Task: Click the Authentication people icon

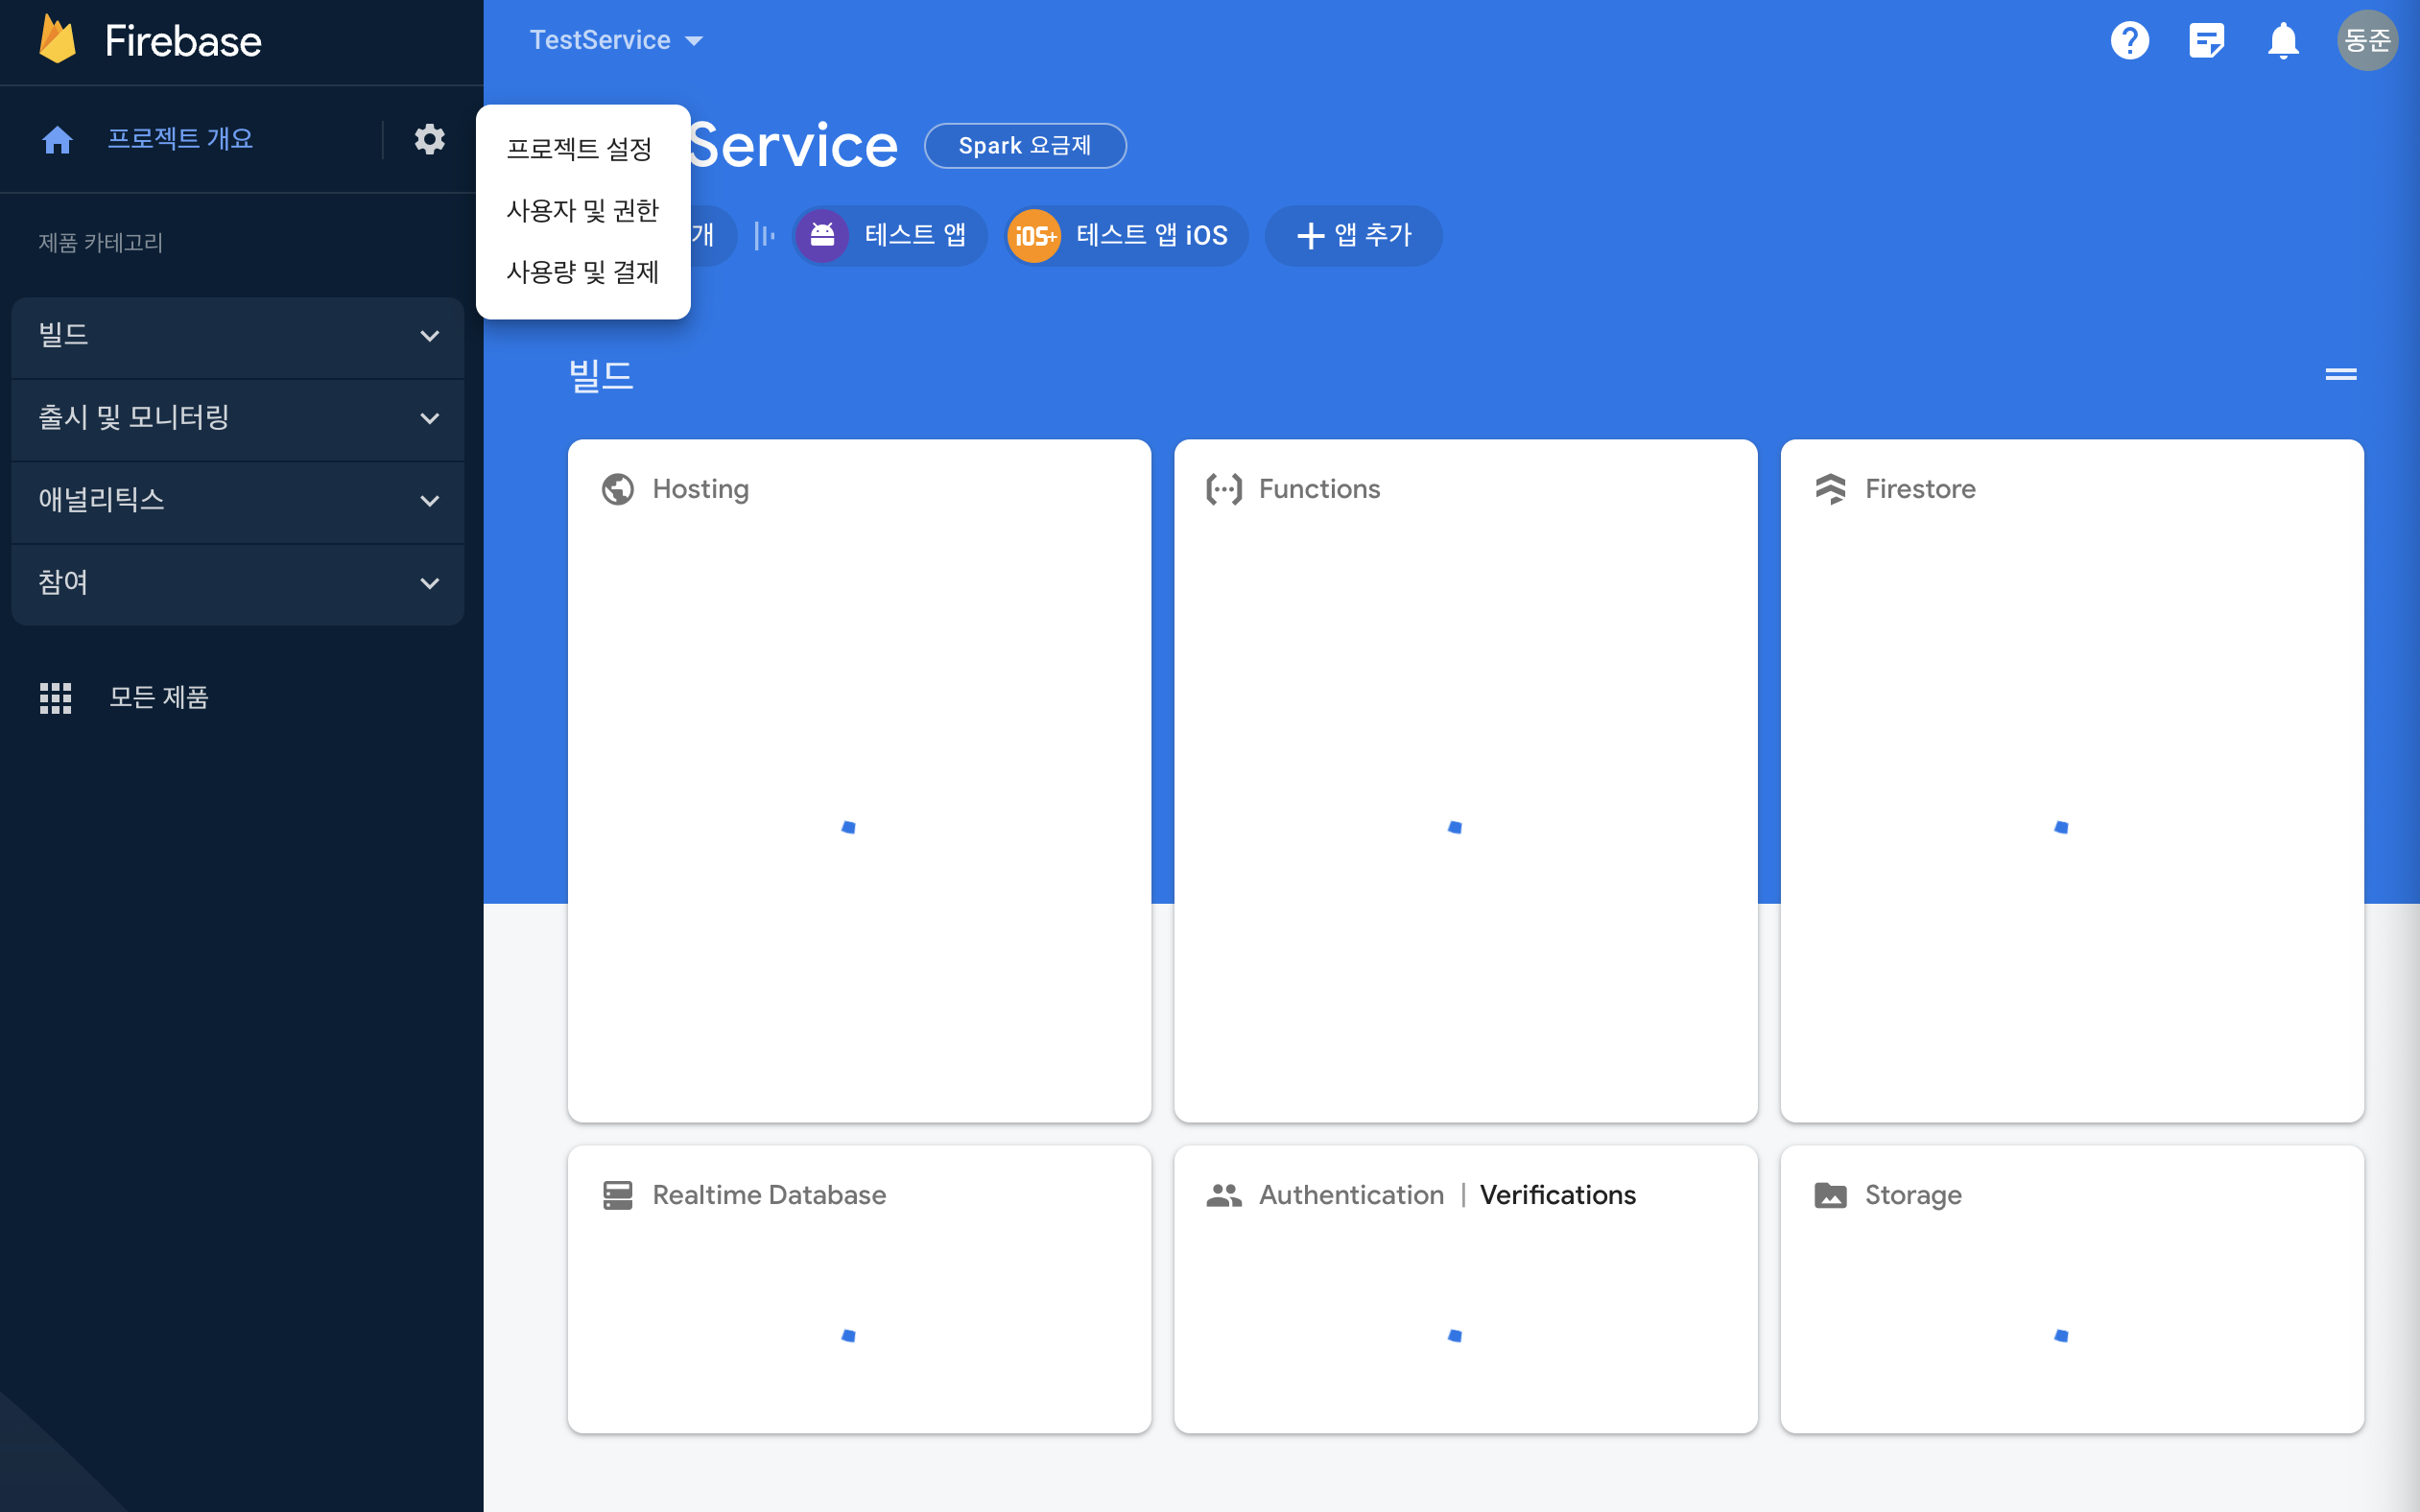Action: (x=1224, y=1195)
